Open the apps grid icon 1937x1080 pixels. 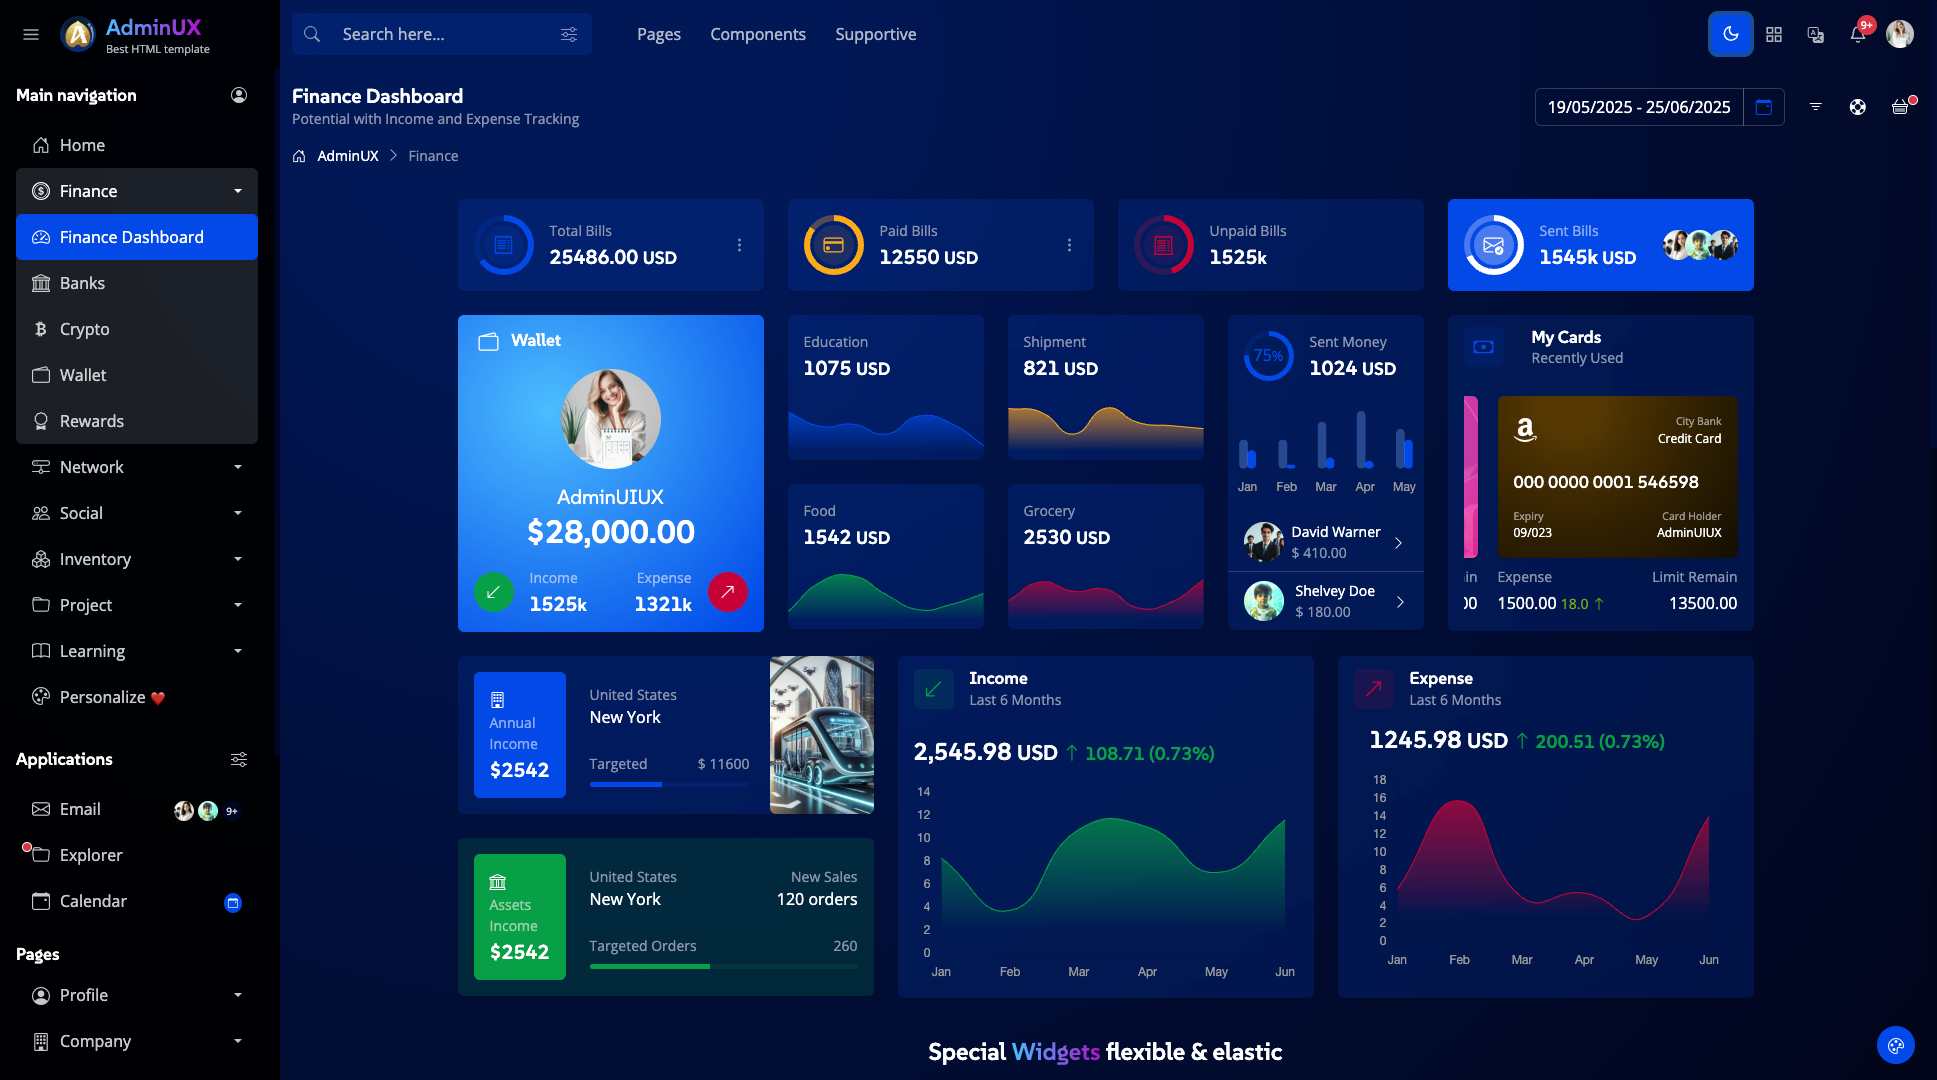(1774, 34)
